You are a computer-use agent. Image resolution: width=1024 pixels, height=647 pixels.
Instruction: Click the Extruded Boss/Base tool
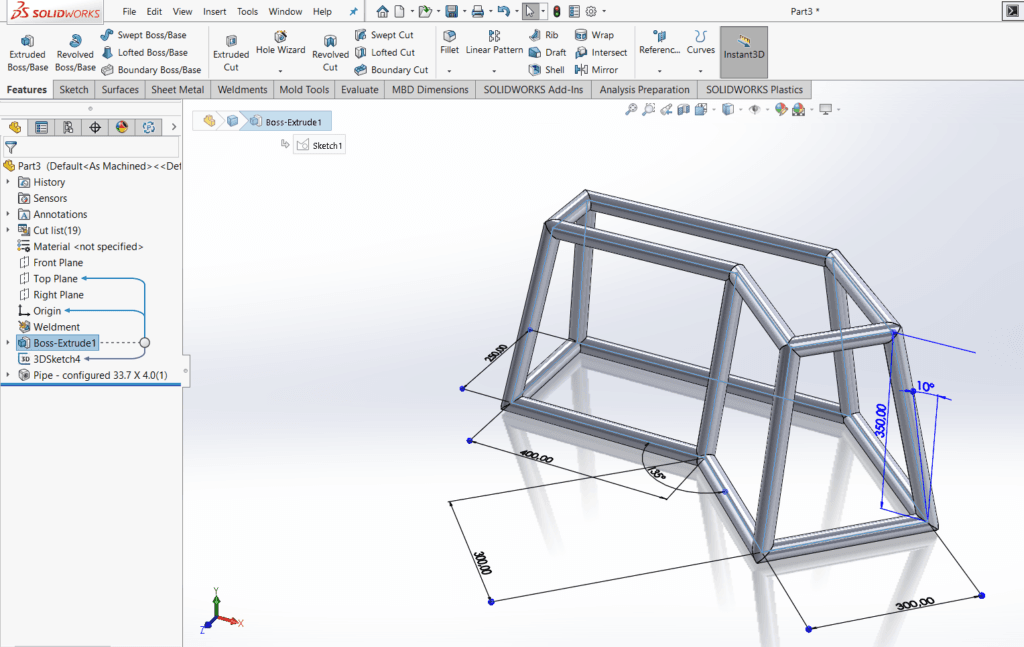click(x=27, y=49)
